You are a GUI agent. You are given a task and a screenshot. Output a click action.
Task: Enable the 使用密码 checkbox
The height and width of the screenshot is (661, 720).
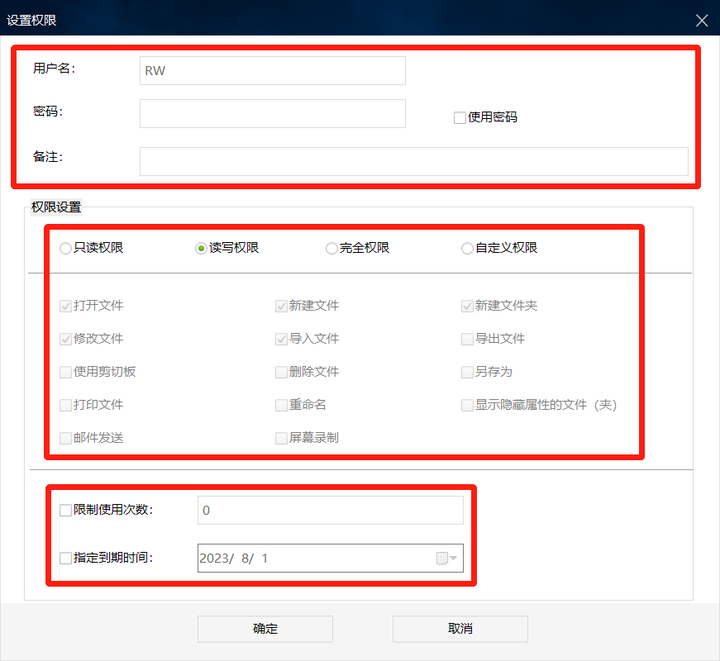[x=460, y=118]
